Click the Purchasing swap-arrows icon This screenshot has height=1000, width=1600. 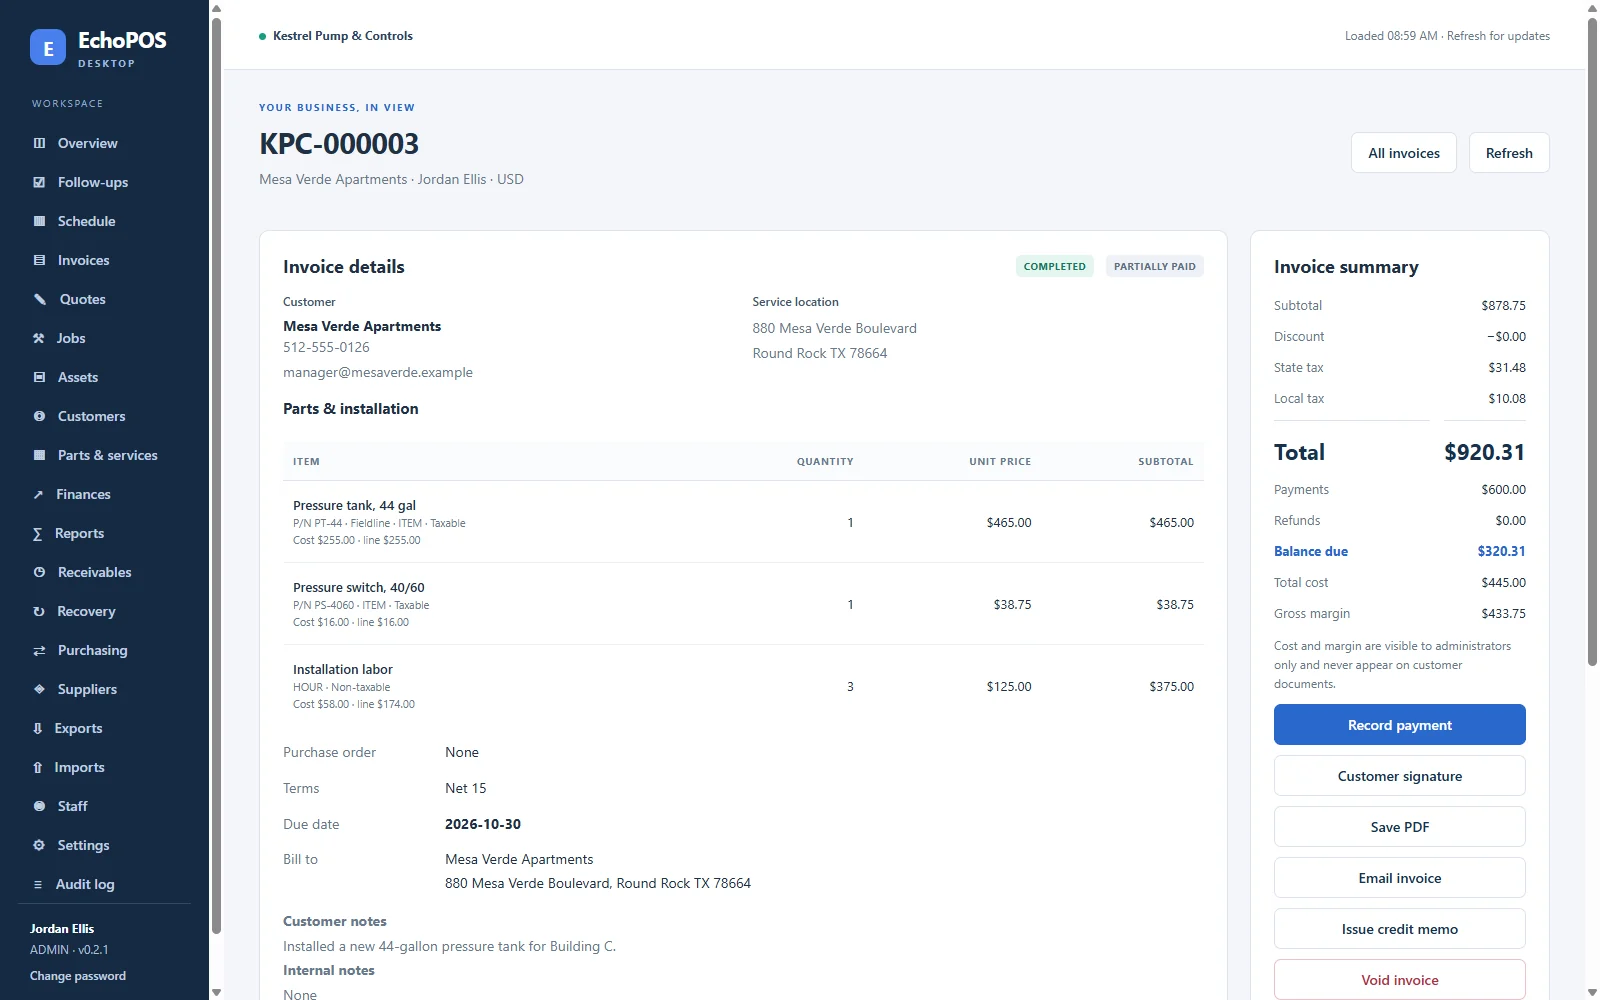point(39,650)
